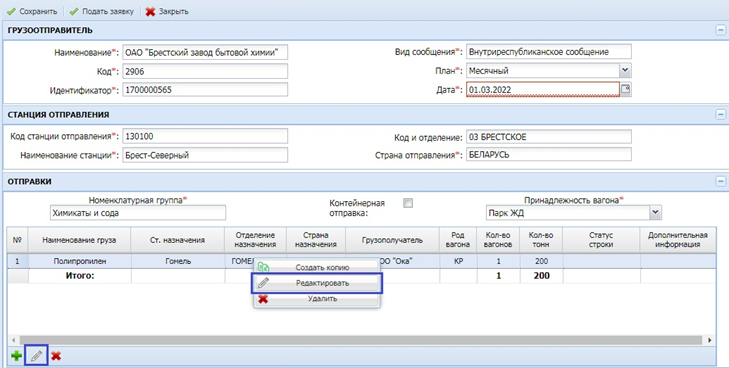
Task: Click the Род вагона column header
Action: [x=458, y=240]
